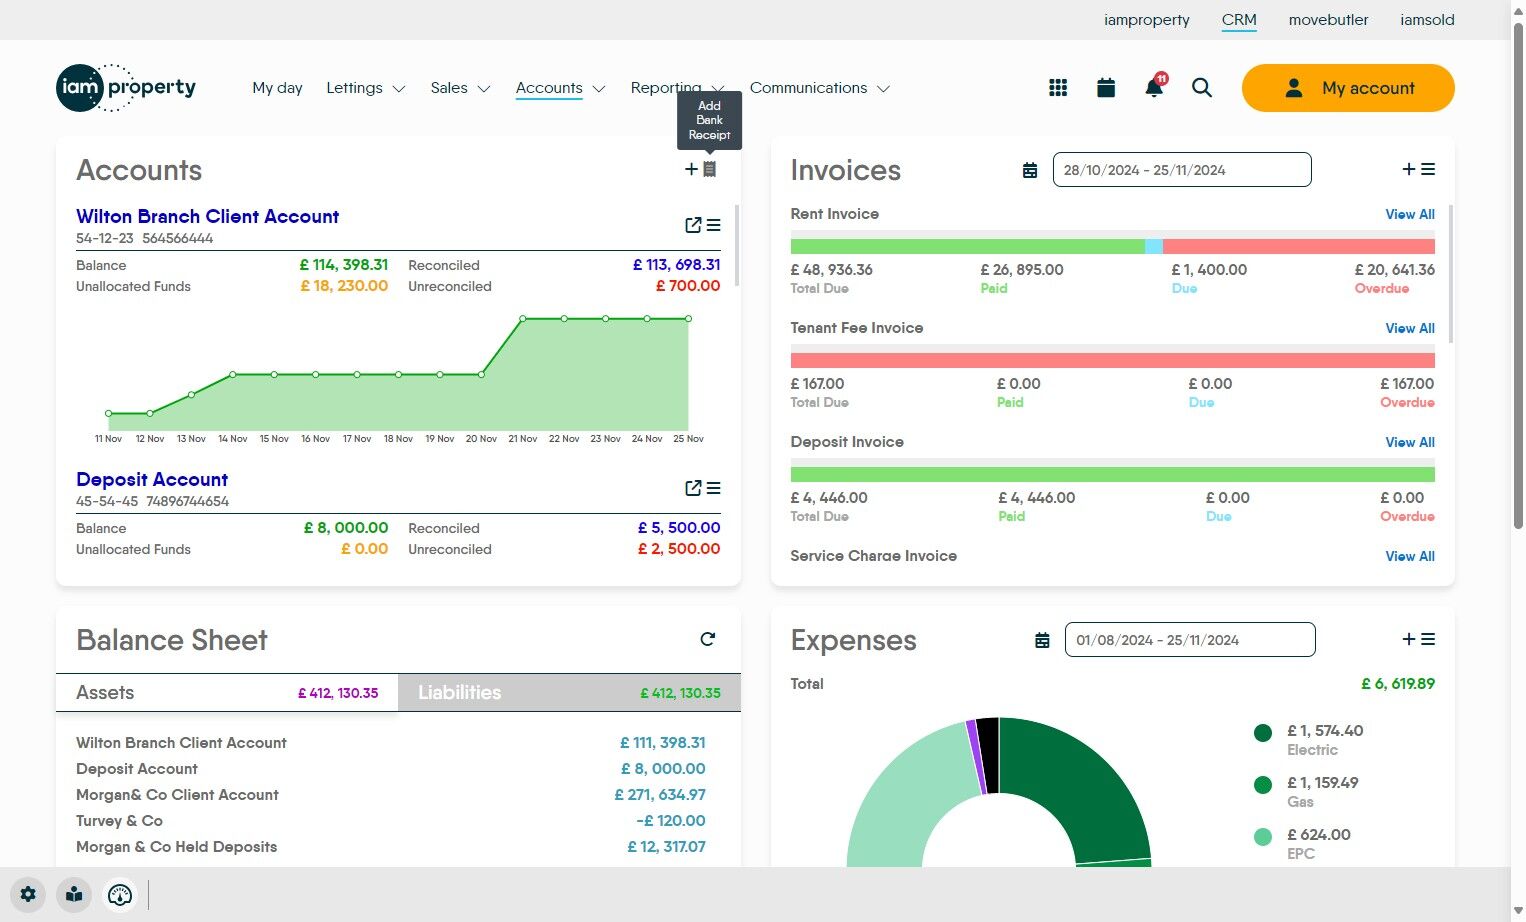Image resolution: width=1526 pixels, height=922 pixels.
Task: Select the dashboard speedometer icon bottom left
Action: 120,894
